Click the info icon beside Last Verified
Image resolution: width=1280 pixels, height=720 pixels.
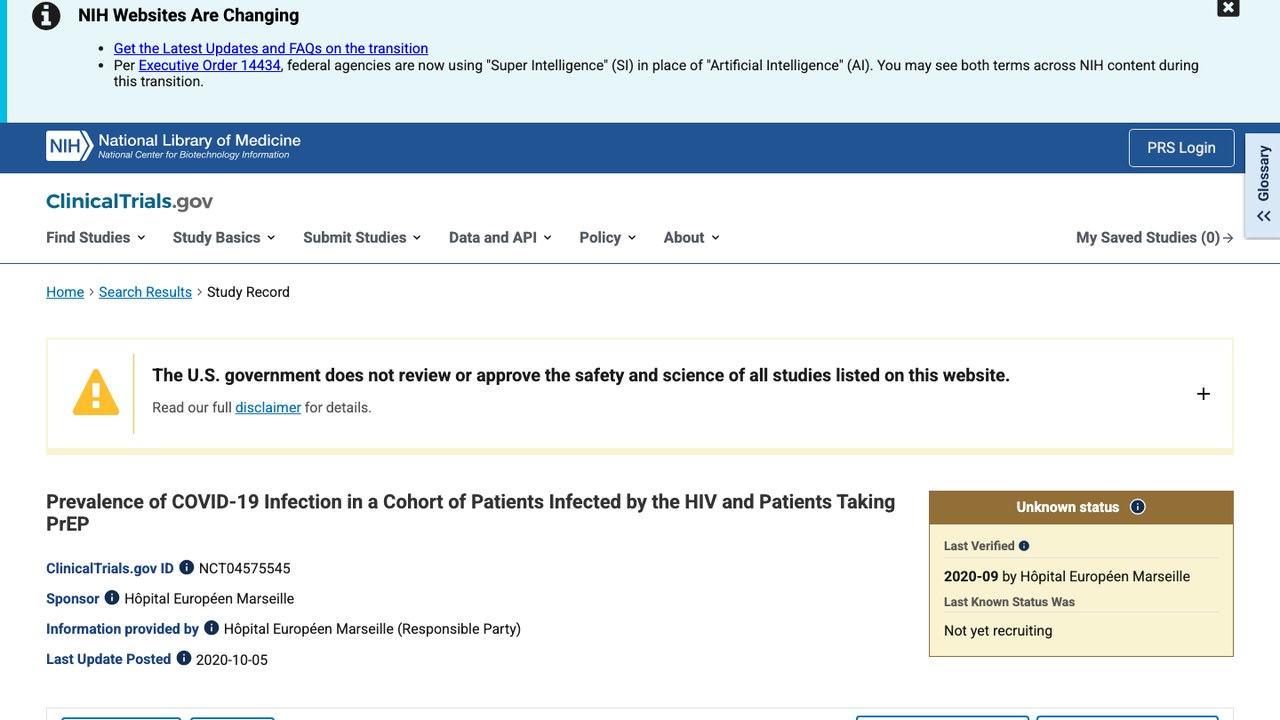[1024, 546]
